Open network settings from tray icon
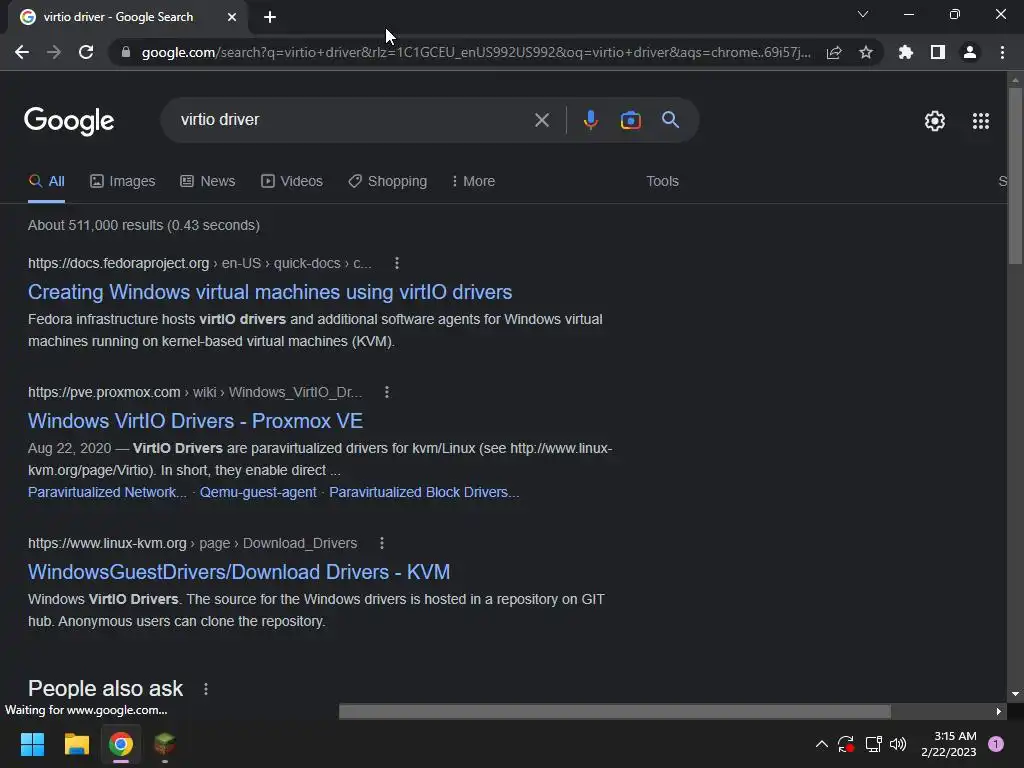 click(873, 744)
